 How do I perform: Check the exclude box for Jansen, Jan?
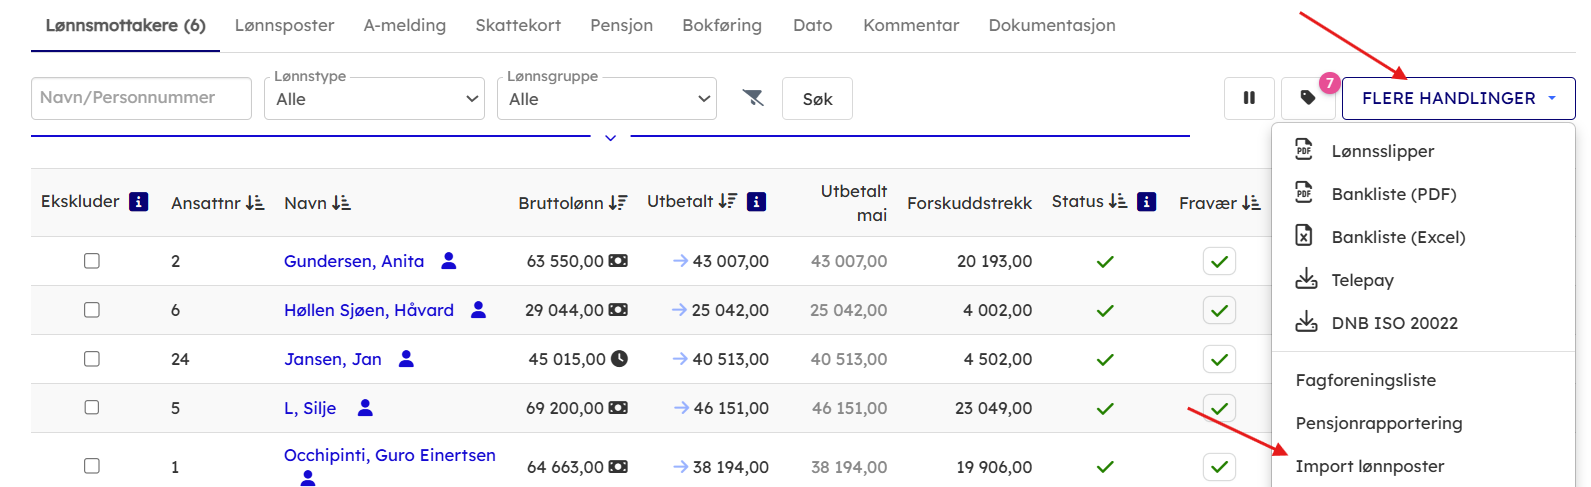92,359
